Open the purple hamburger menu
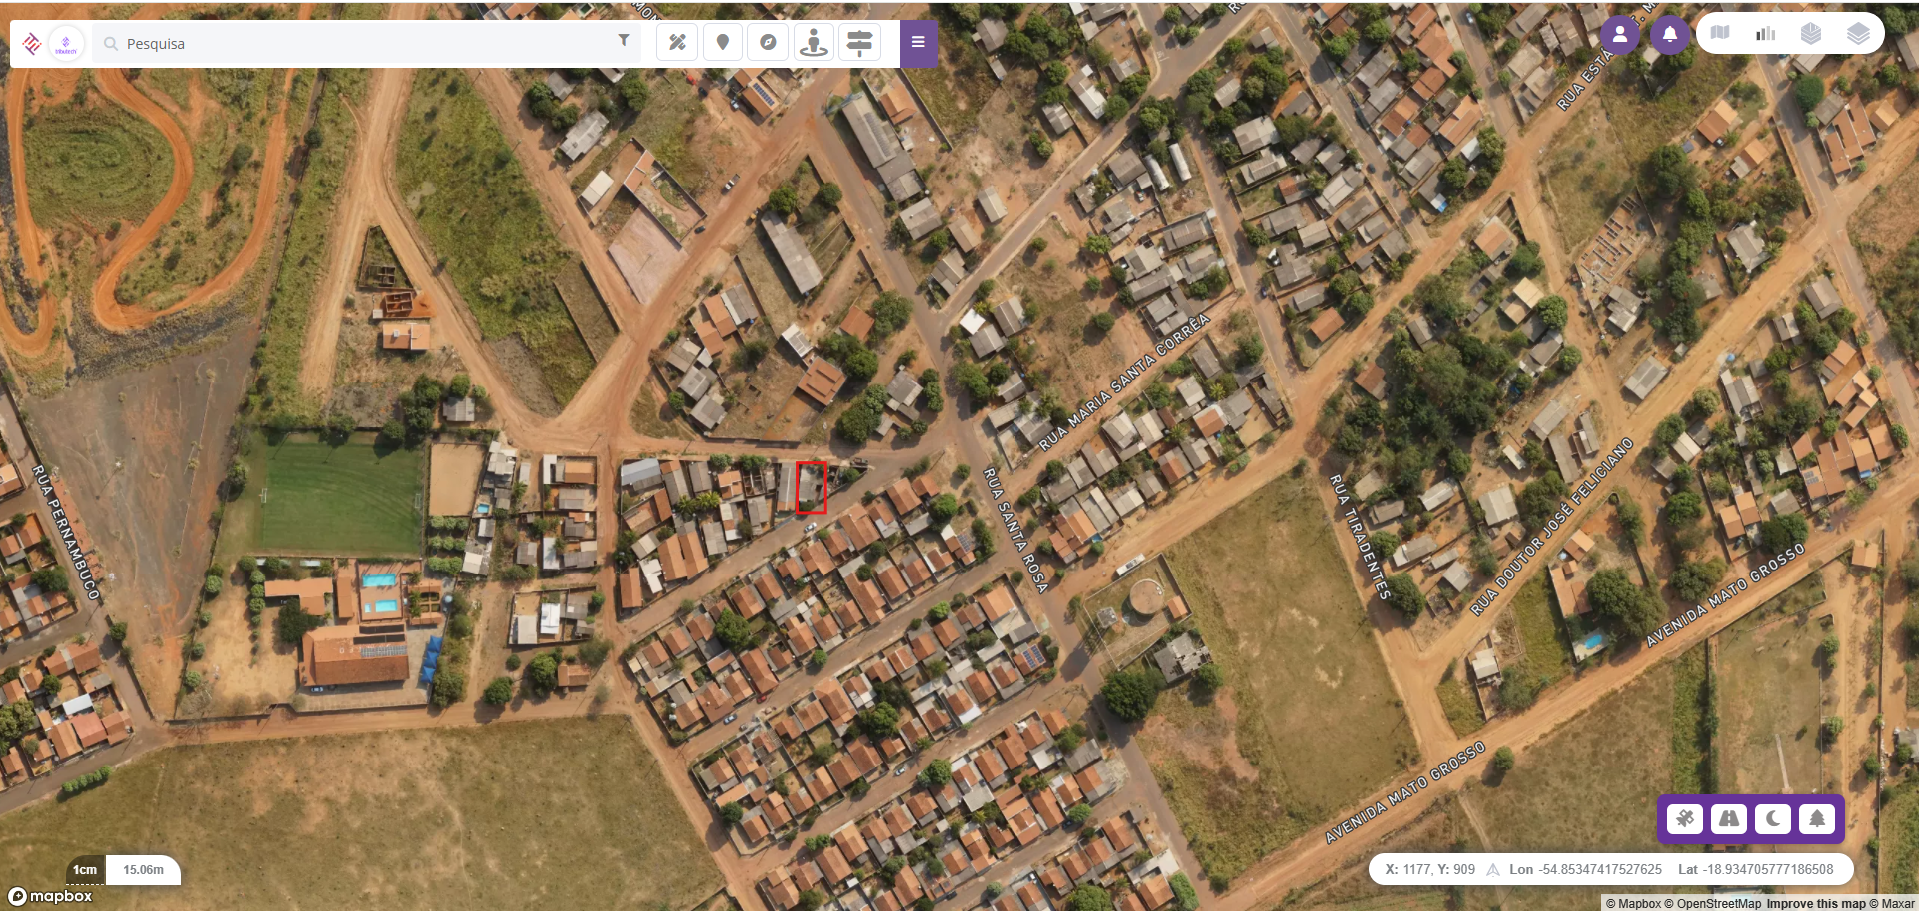 (918, 43)
